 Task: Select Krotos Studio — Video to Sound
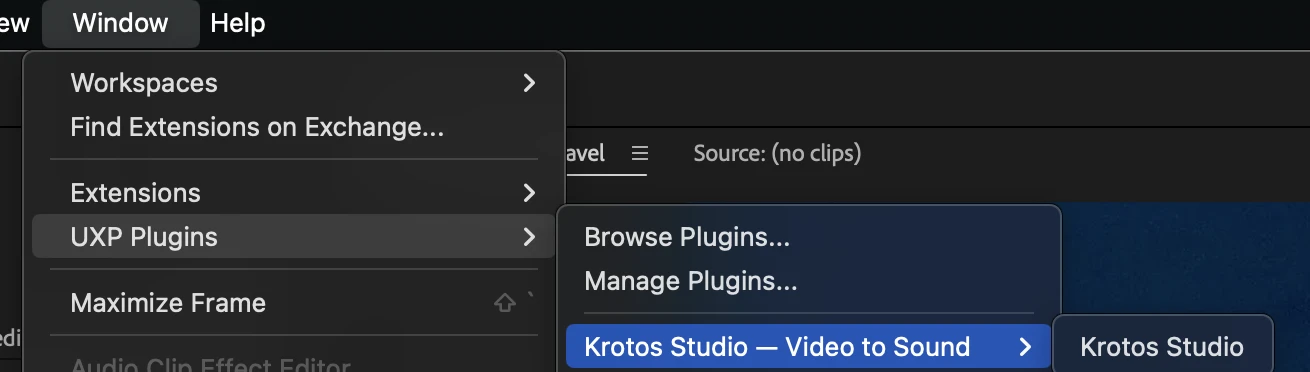[808, 347]
